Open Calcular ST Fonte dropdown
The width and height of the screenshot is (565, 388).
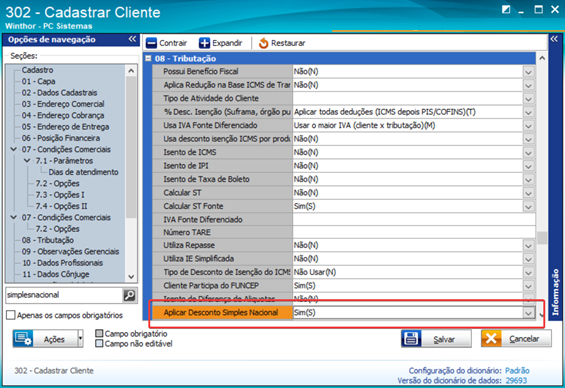[528, 206]
